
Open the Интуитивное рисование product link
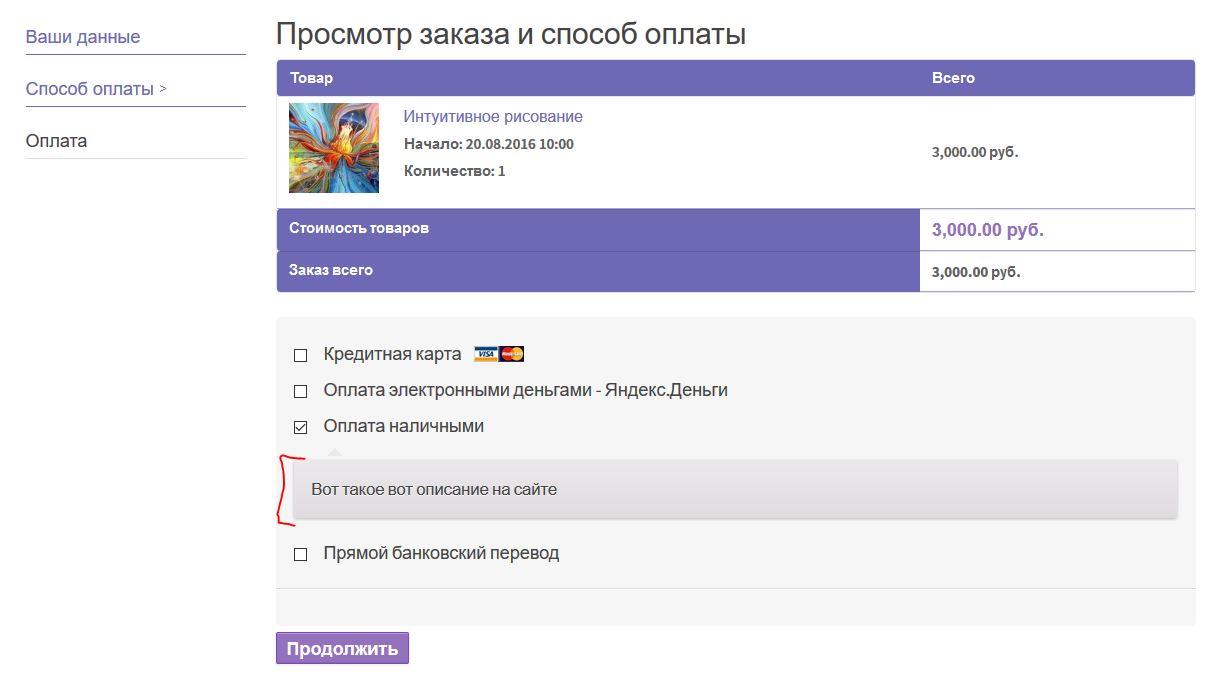[493, 117]
